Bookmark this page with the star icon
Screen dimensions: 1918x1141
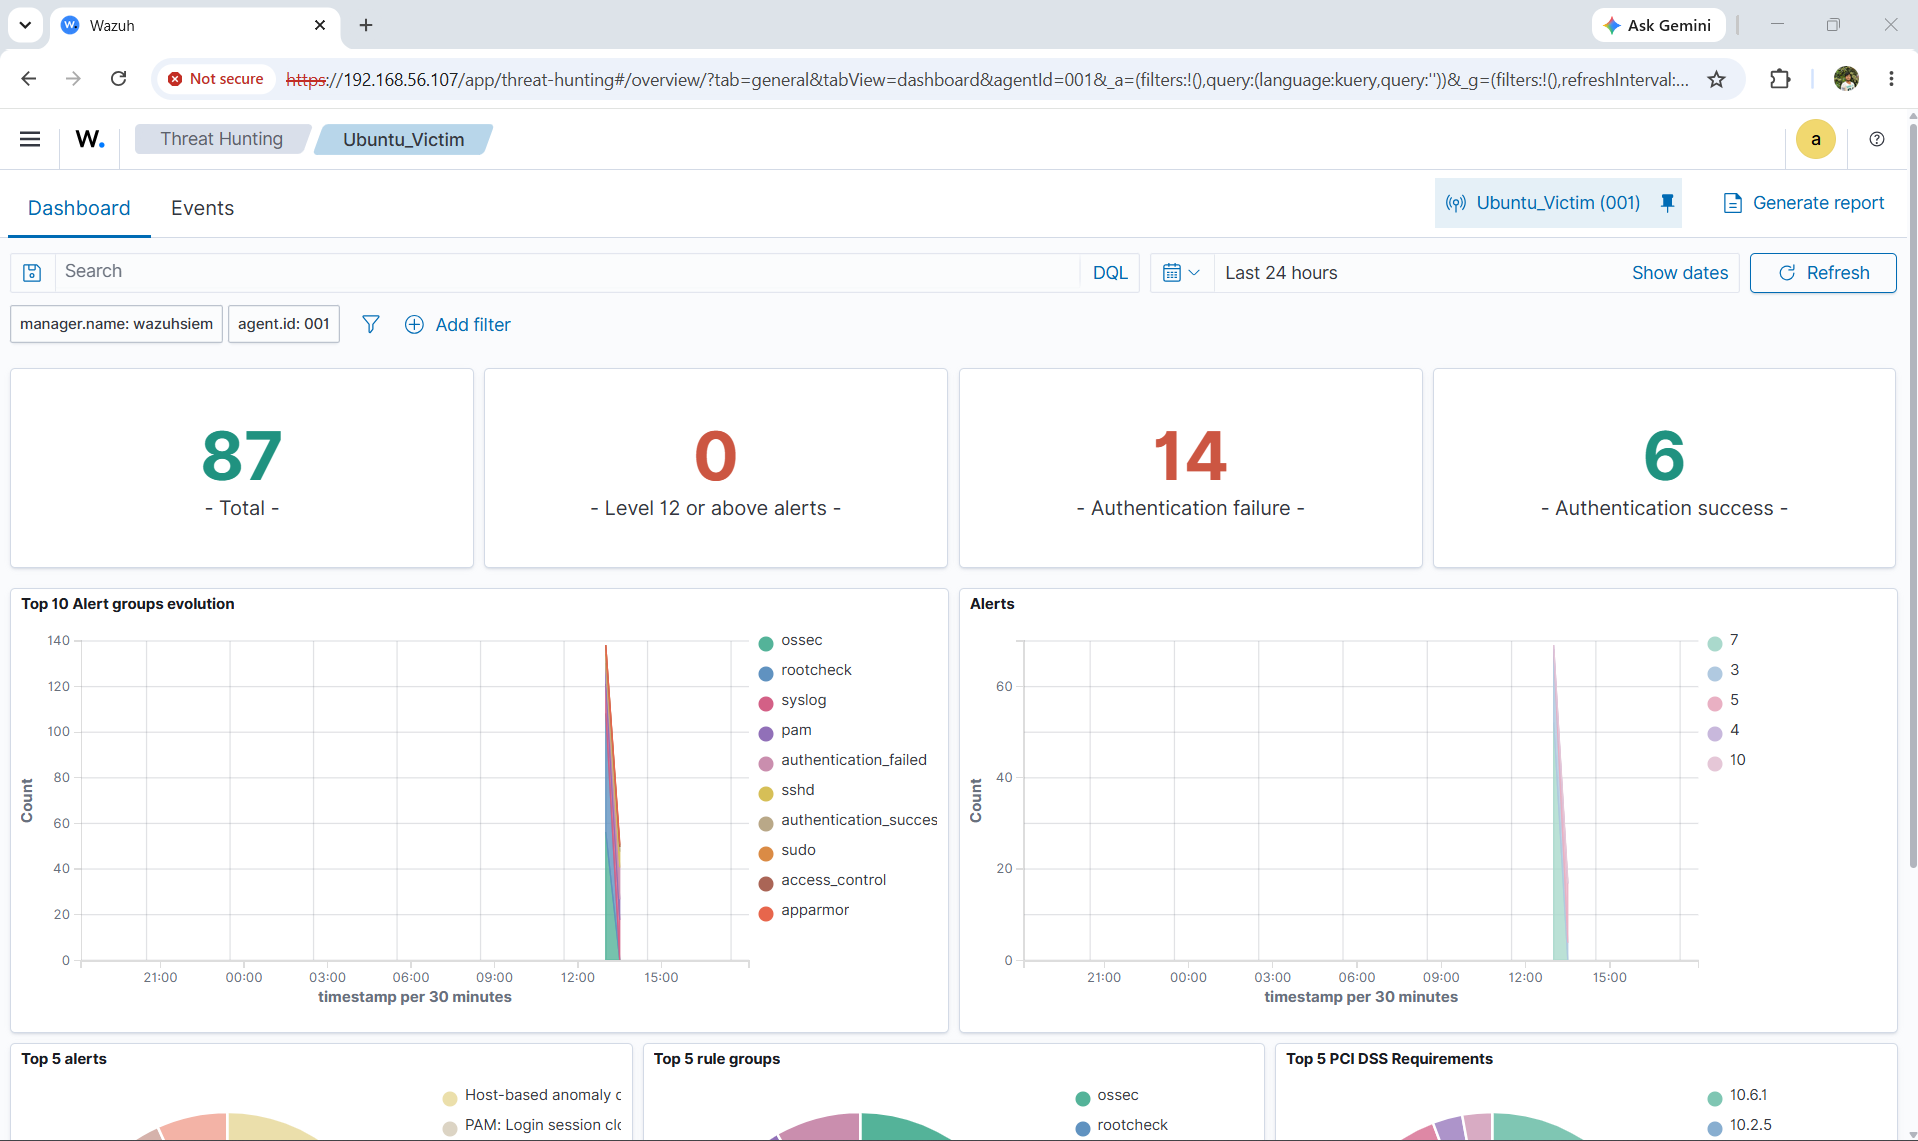[x=1717, y=79]
